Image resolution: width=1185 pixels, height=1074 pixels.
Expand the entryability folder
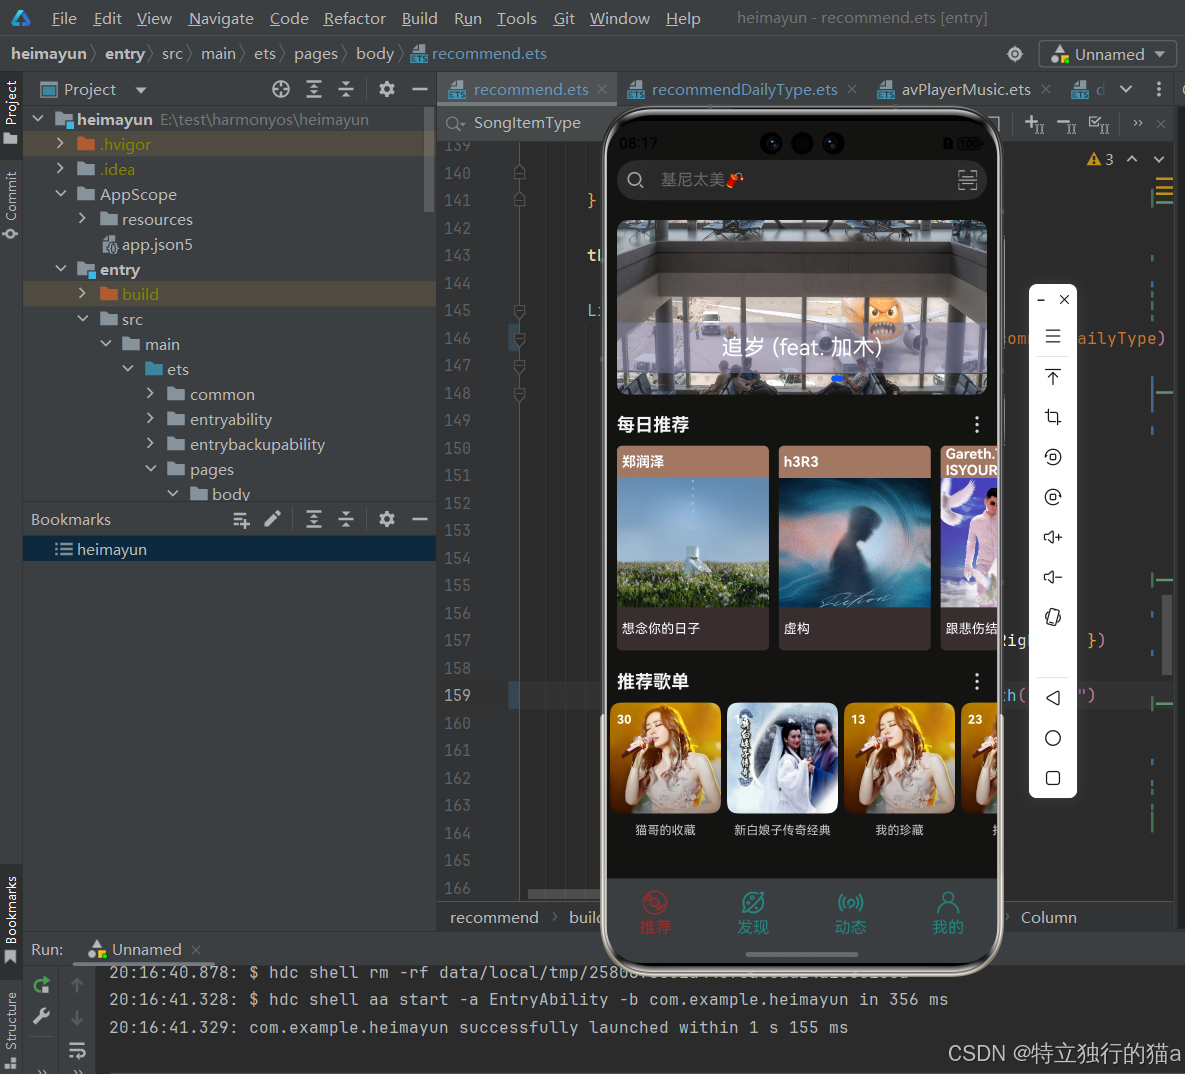click(x=150, y=419)
